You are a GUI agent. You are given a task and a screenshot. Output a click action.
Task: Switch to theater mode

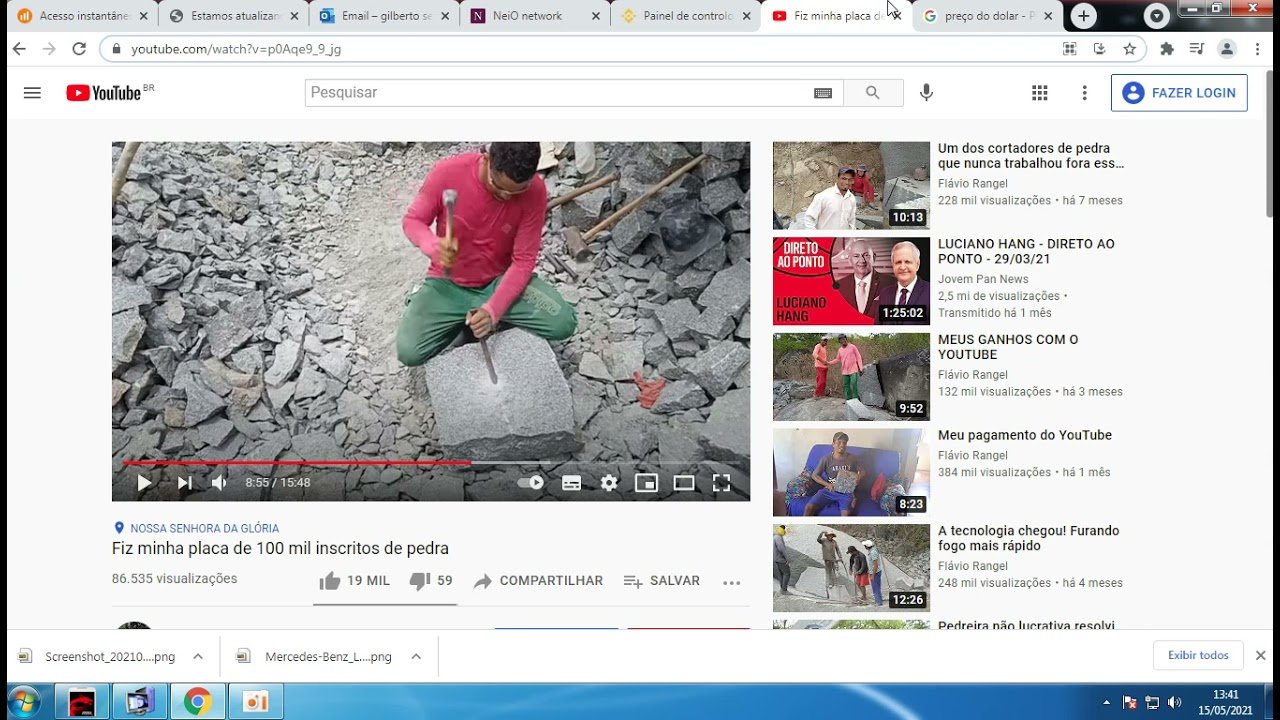coord(684,483)
